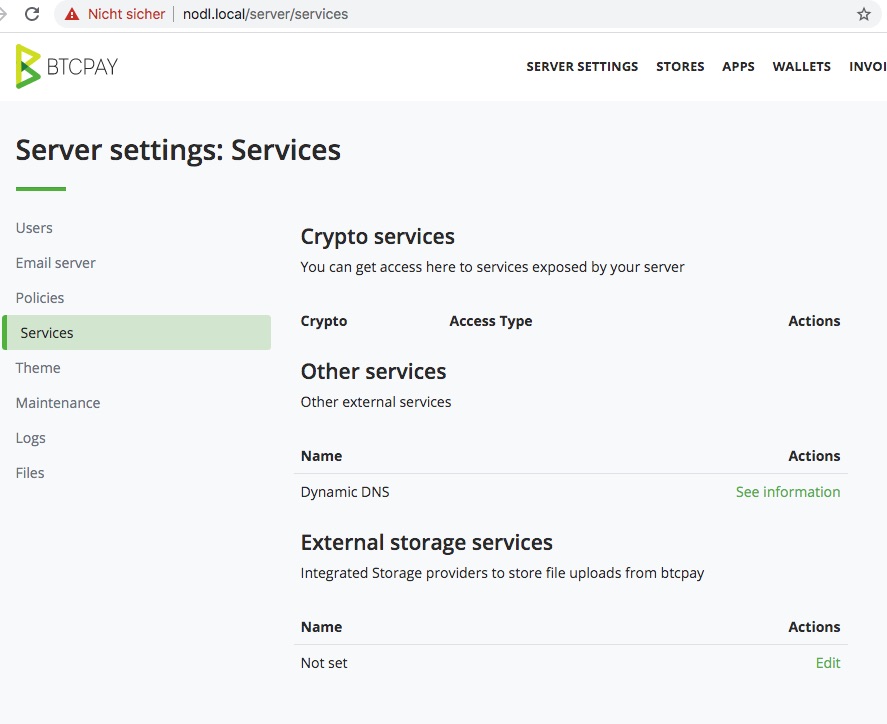Click the Crypto column header
887x724 pixels.
click(324, 321)
